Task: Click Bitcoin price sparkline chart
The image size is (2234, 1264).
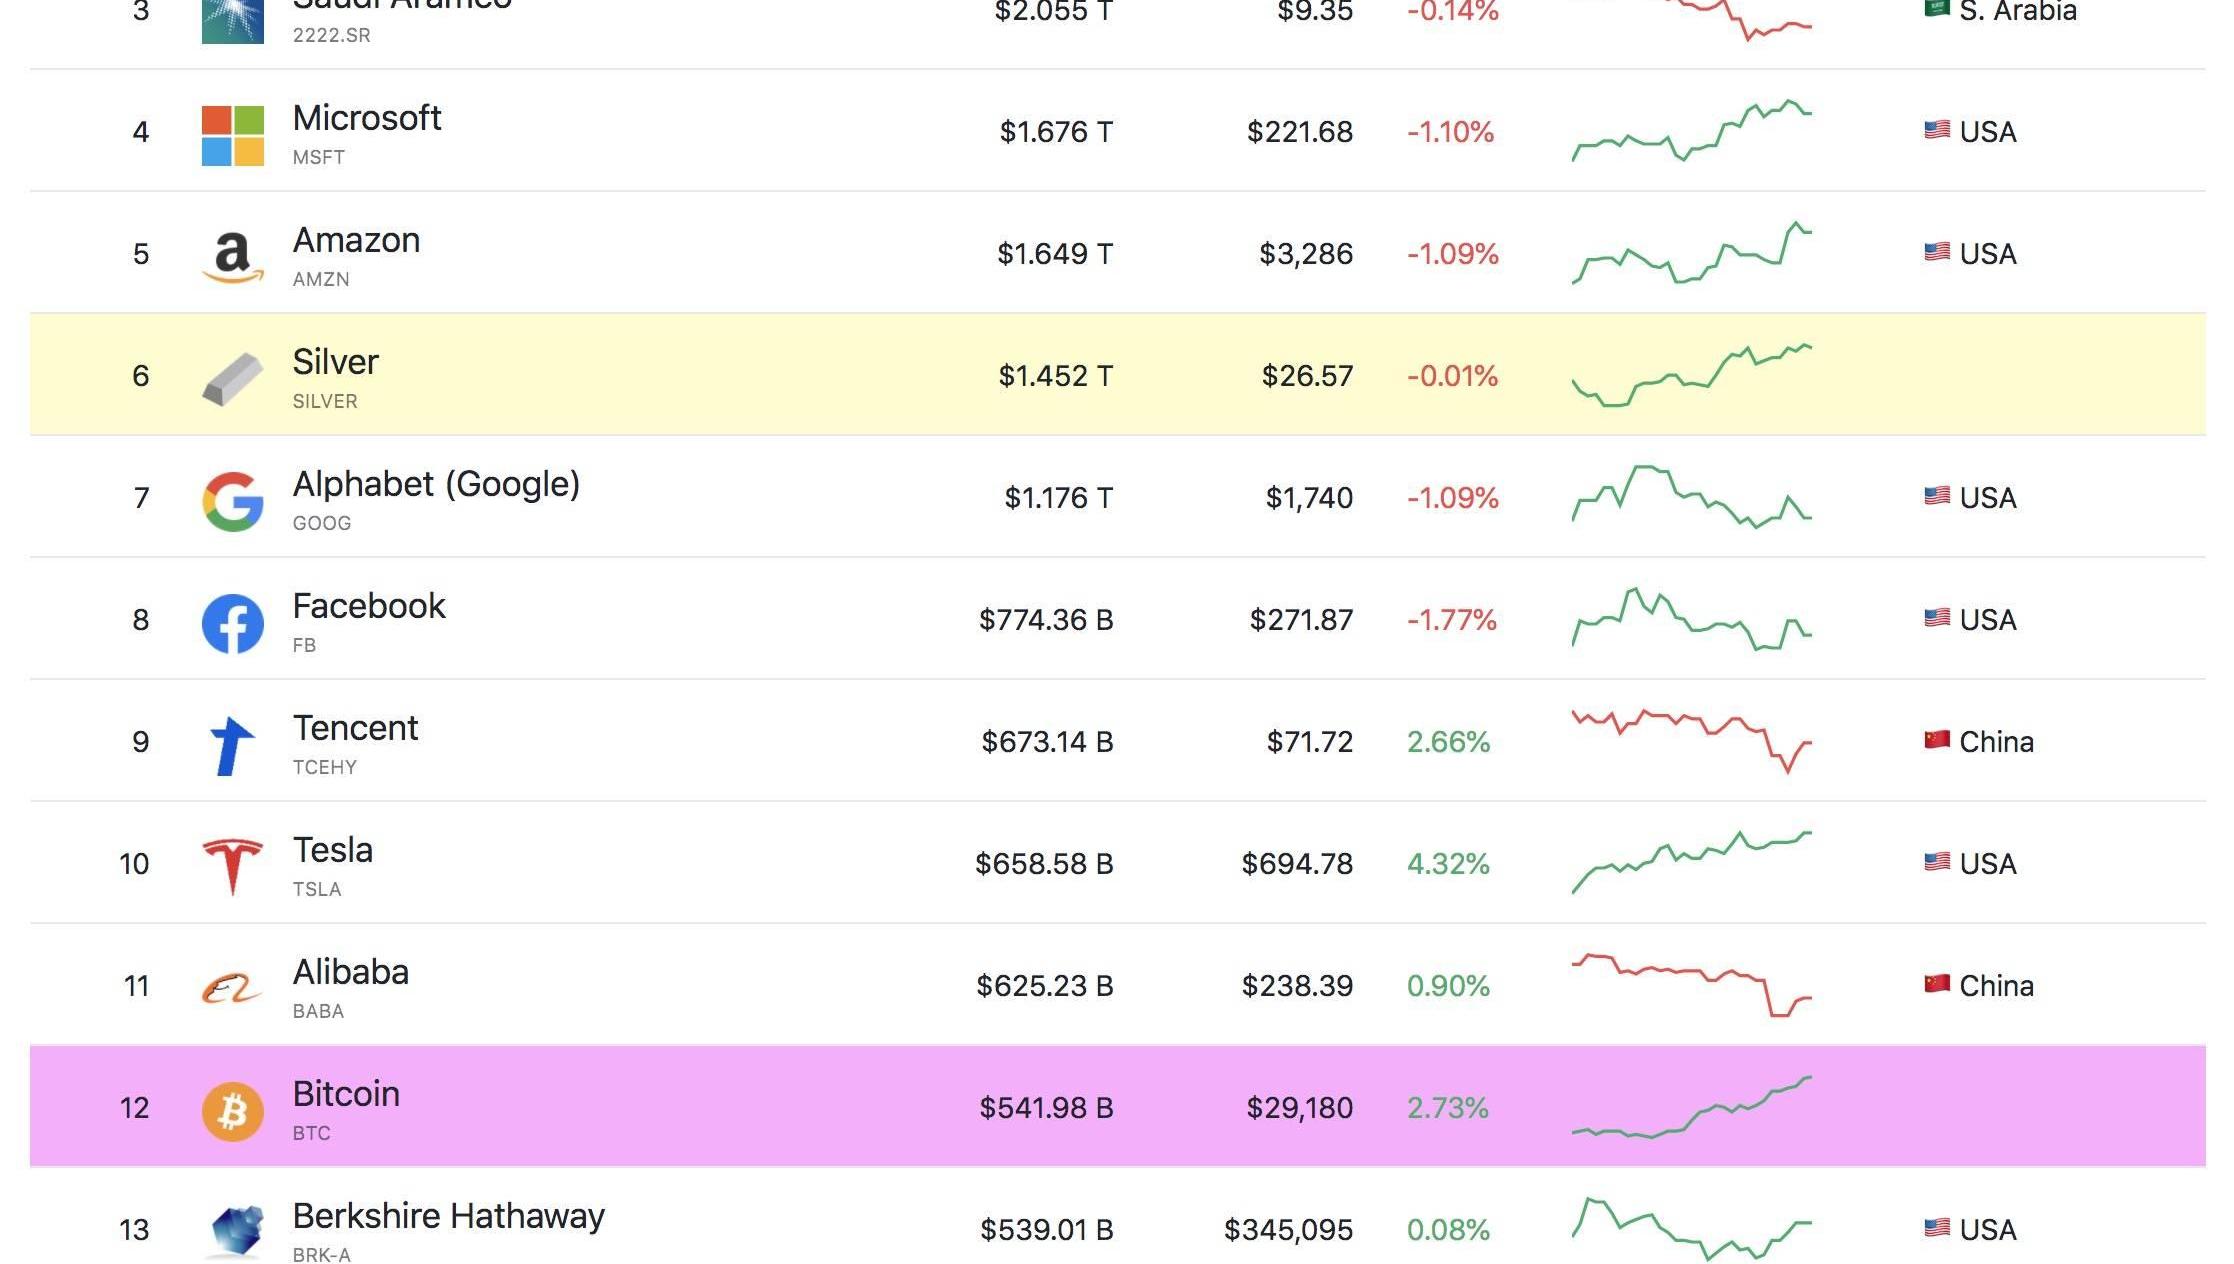Action: click(1692, 1107)
